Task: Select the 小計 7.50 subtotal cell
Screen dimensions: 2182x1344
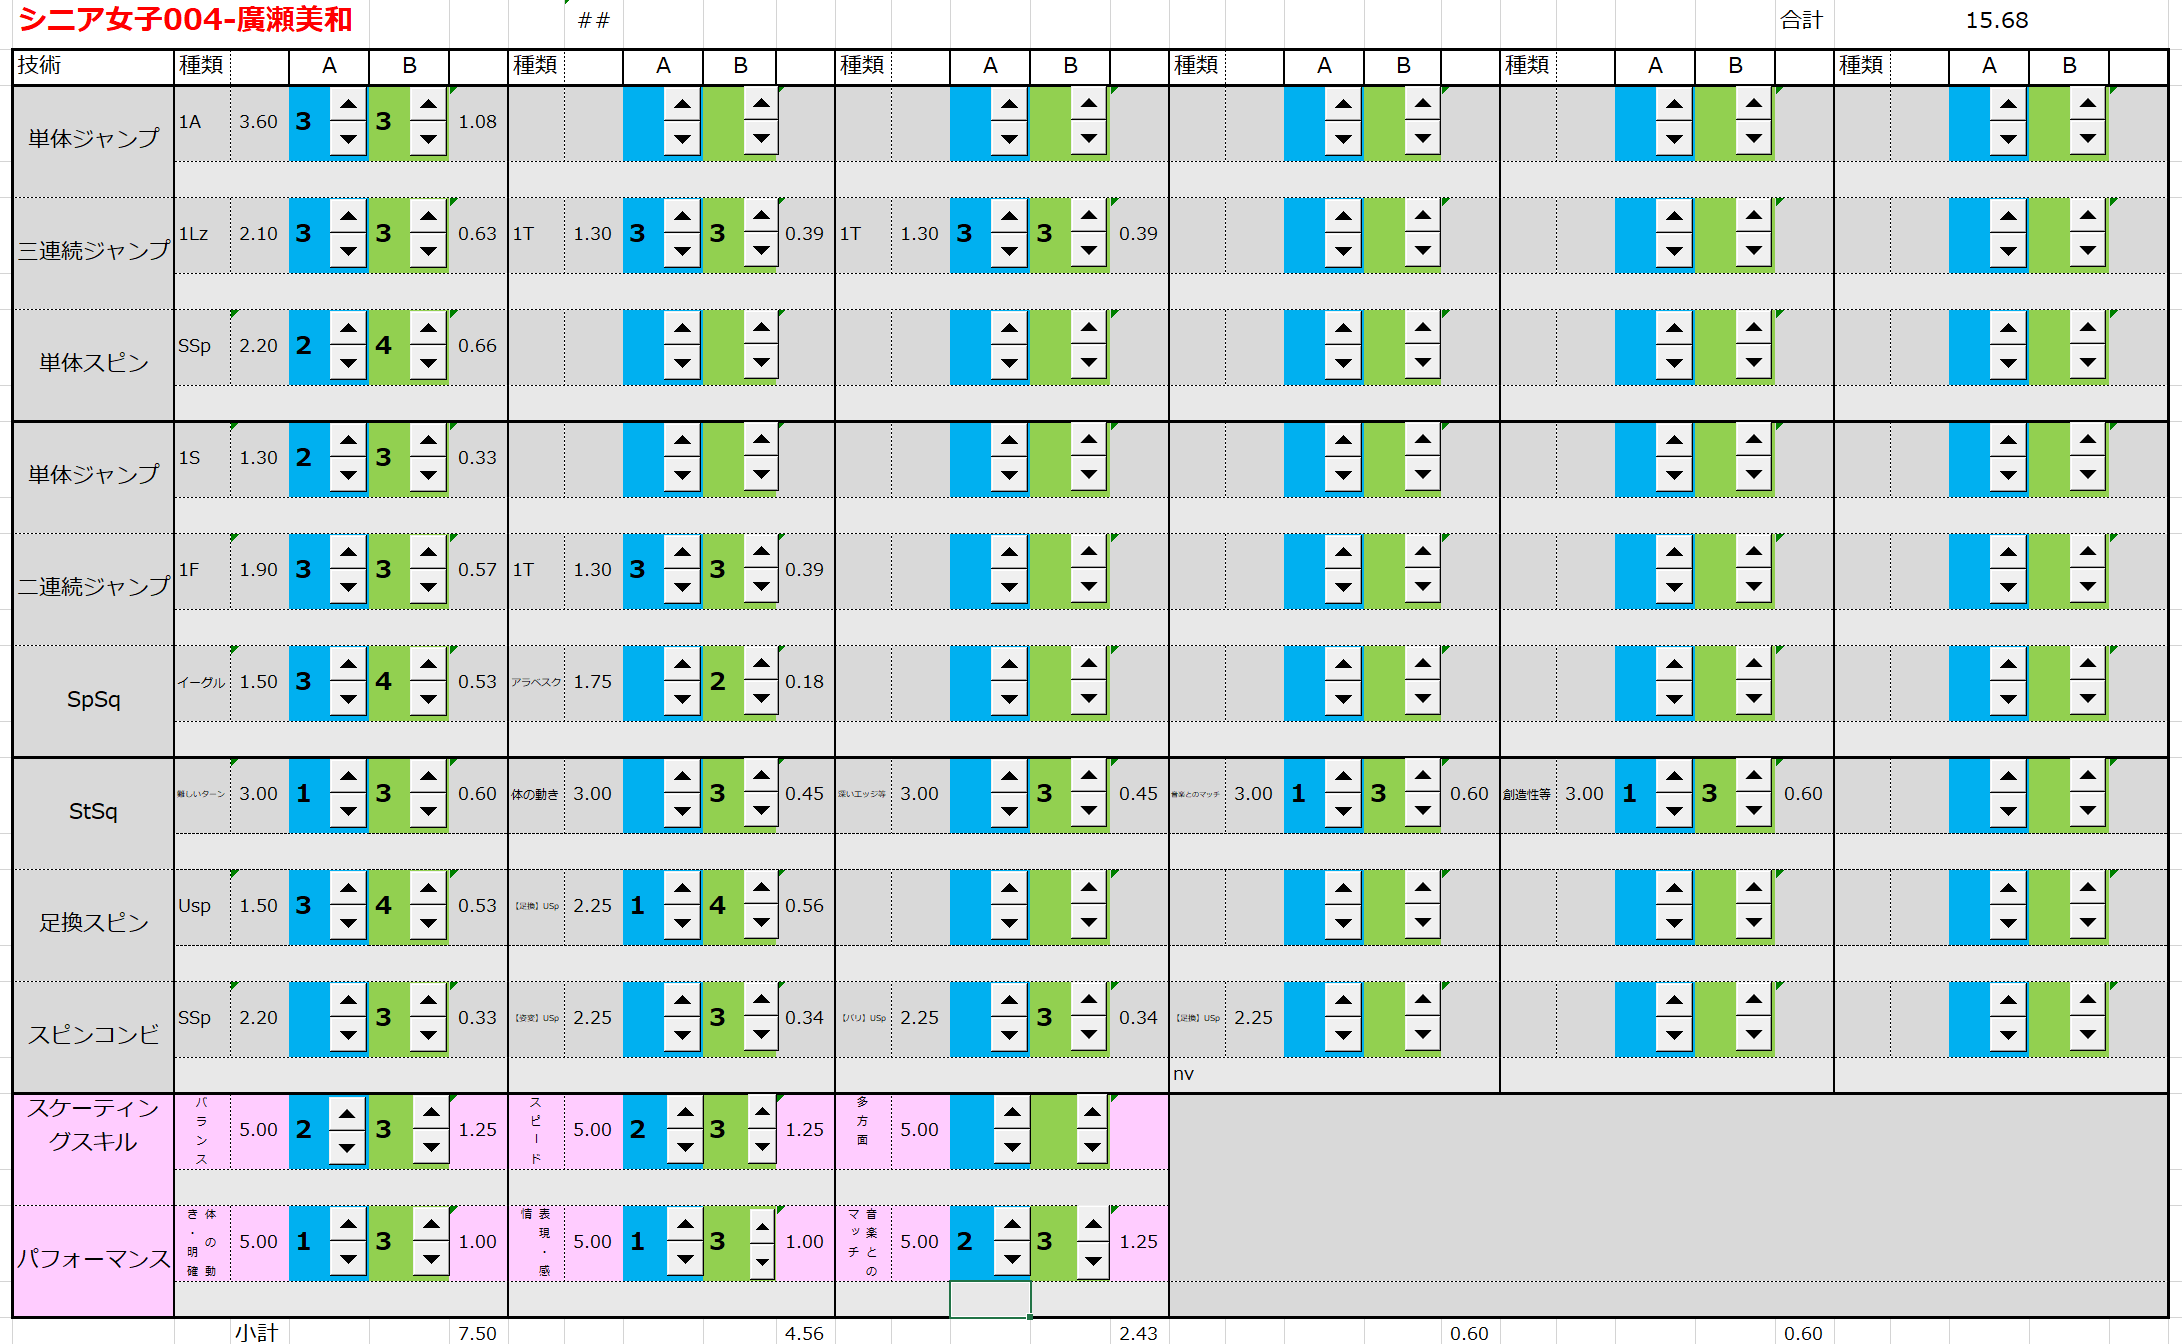Action: 477,1333
